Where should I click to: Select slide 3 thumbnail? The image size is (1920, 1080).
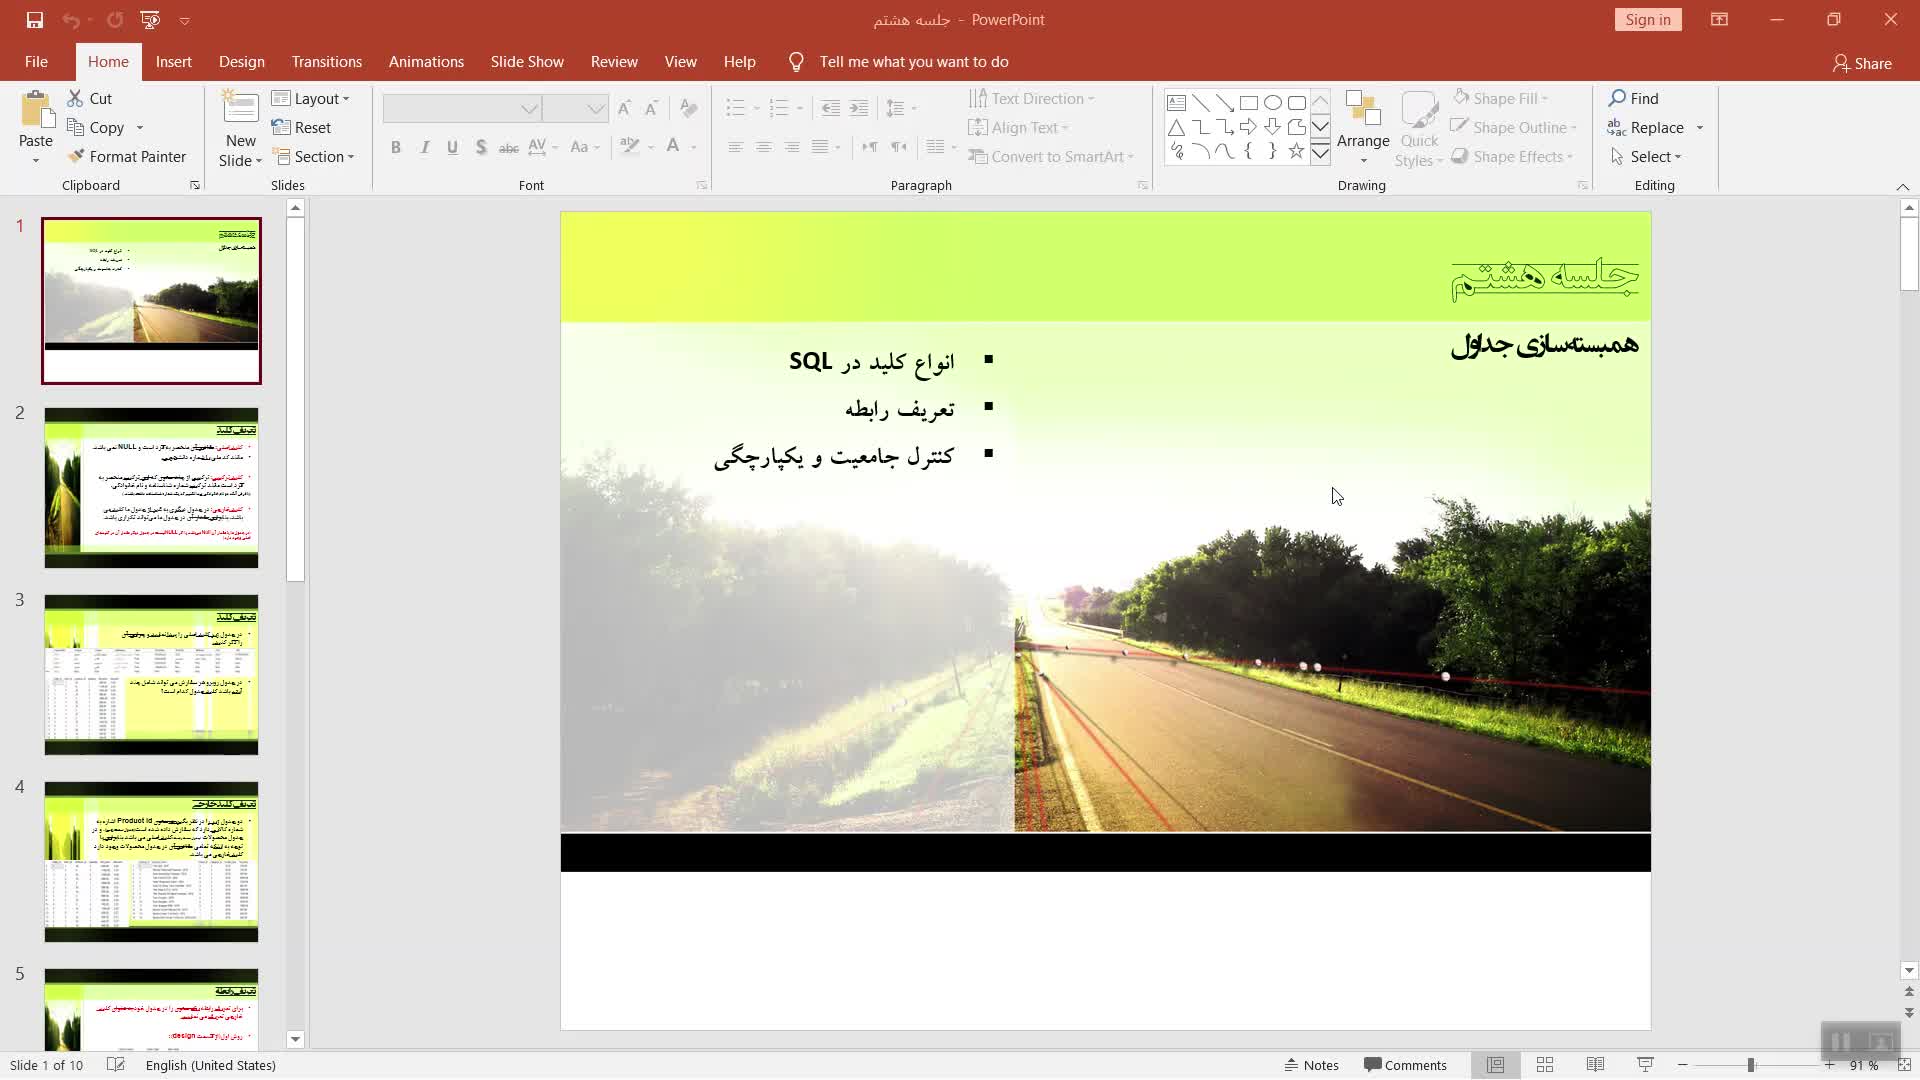[x=151, y=674]
